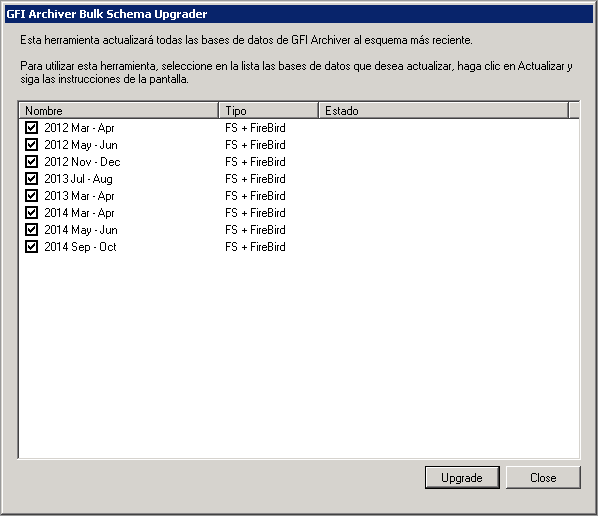Click empty area of the database list
This screenshot has height=516, width=598.
click(x=299, y=355)
